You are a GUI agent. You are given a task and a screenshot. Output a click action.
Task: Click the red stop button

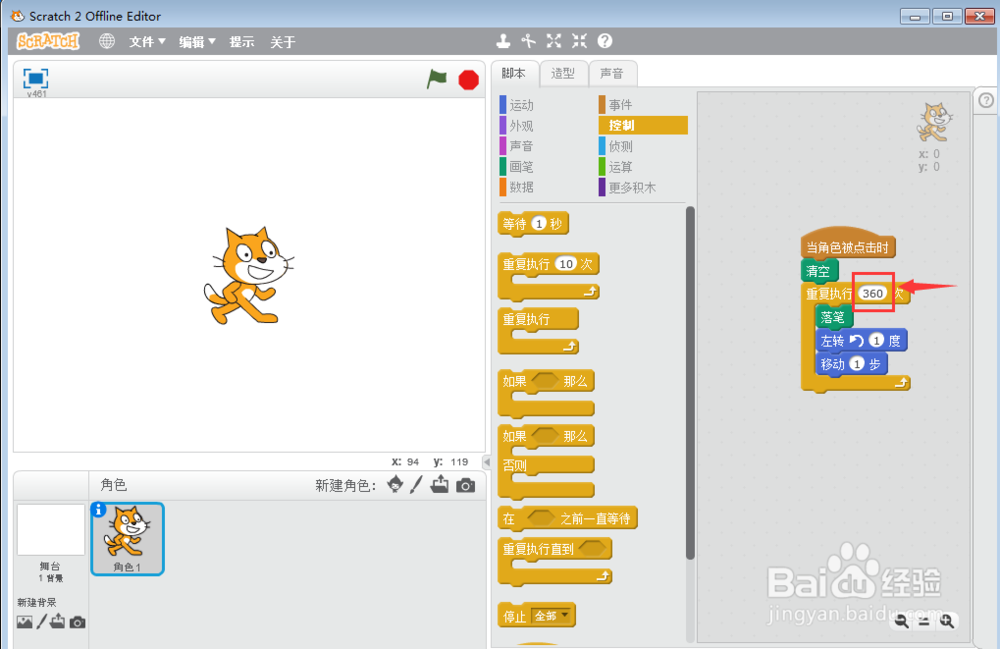[x=469, y=80]
